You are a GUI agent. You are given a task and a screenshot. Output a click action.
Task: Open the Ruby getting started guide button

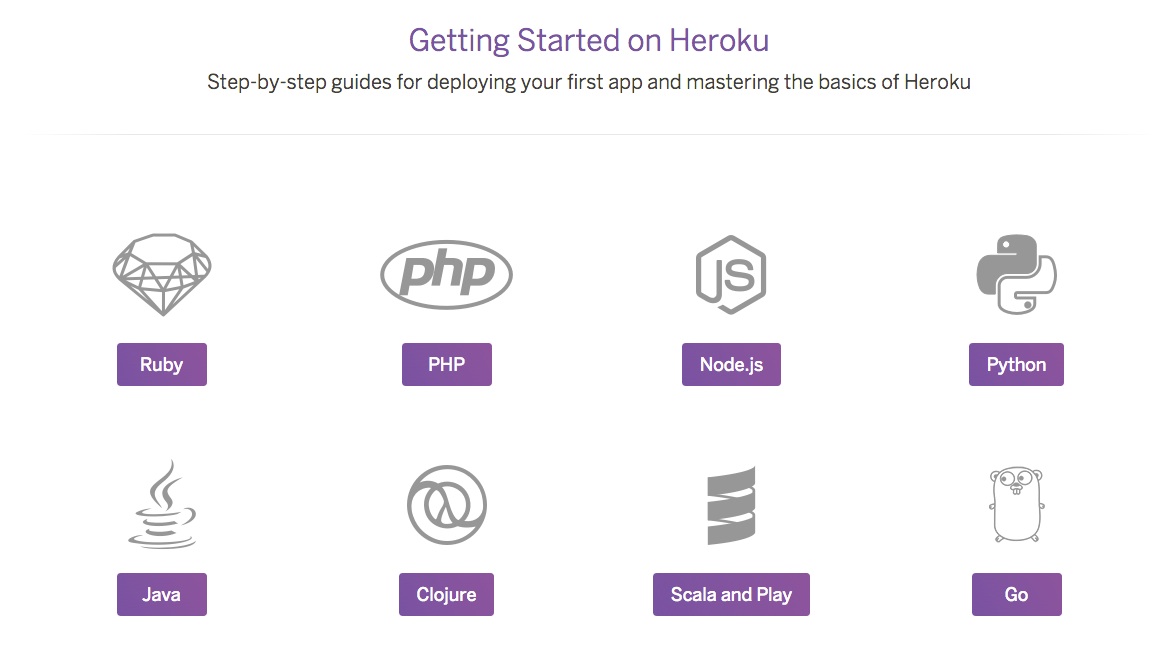click(162, 364)
